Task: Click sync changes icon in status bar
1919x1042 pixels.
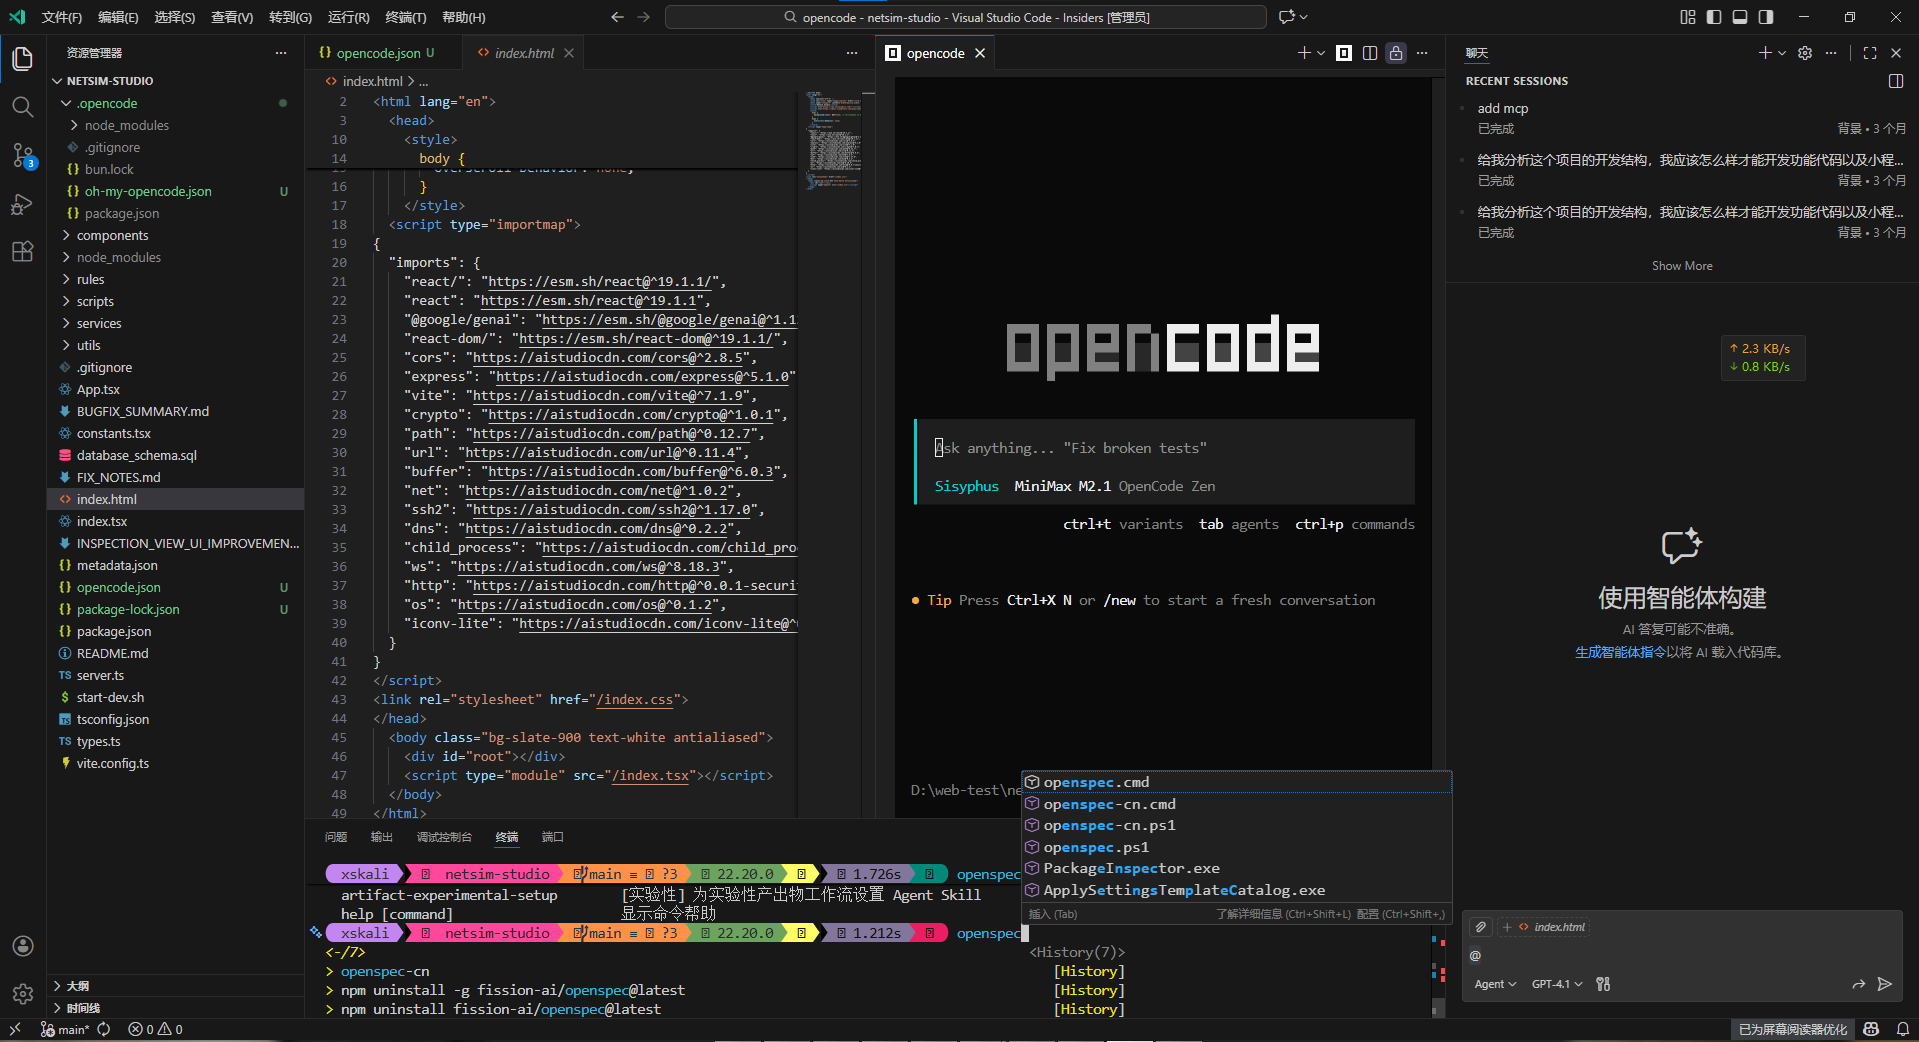Action: click(x=104, y=1029)
